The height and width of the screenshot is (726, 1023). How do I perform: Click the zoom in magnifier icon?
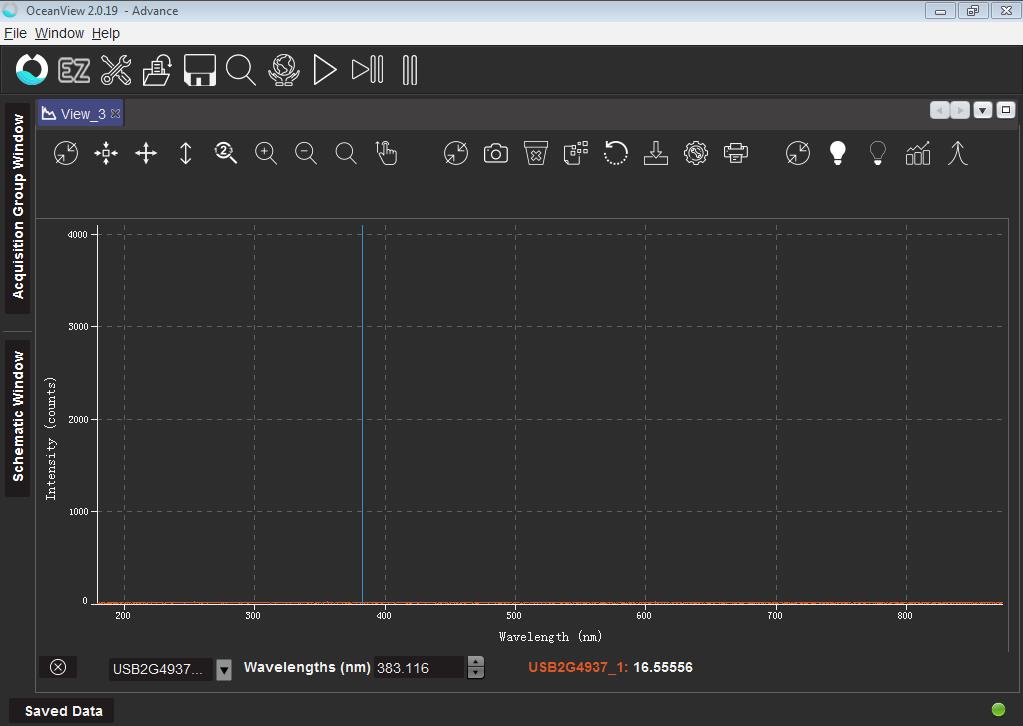coord(266,153)
